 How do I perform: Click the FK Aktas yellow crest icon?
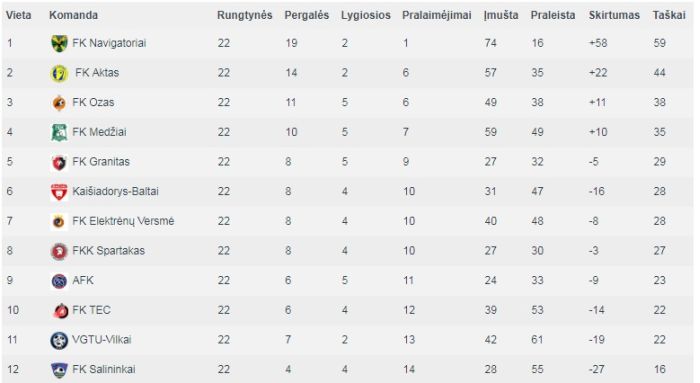point(59,73)
